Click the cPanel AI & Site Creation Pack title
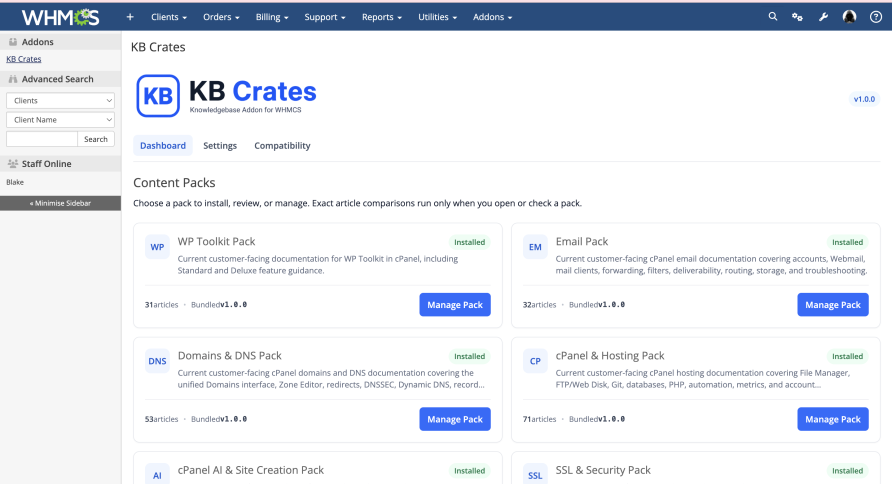This screenshot has width=892, height=484. coord(250,470)
